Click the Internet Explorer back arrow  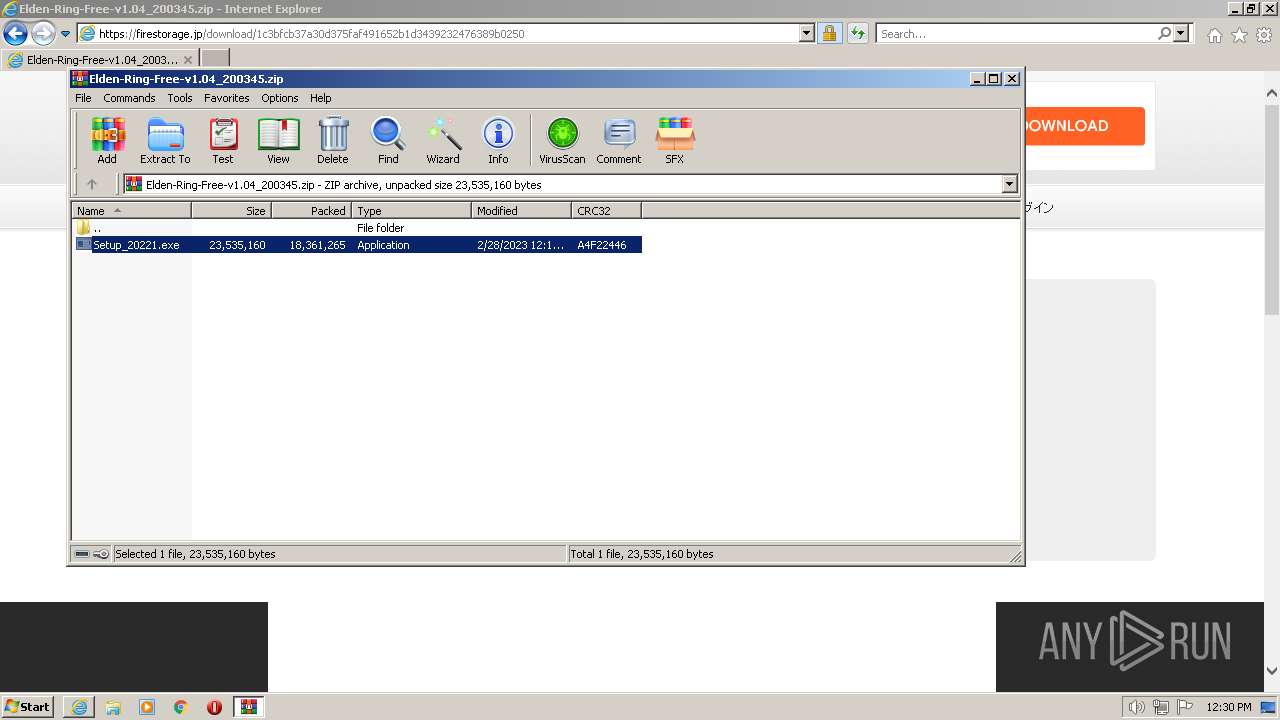(15, 34)
